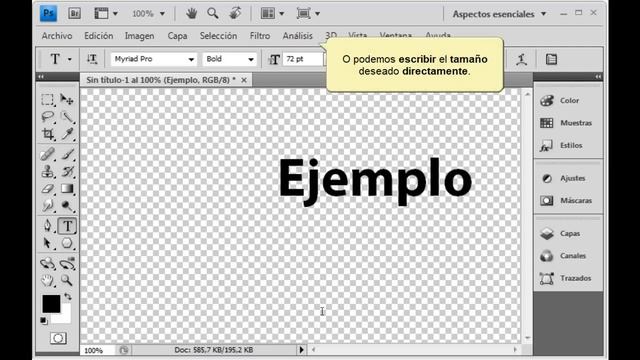This screenshot has width=640, height=360.
Task: Launch Adobe Bridge
Action: click(74, 13)
